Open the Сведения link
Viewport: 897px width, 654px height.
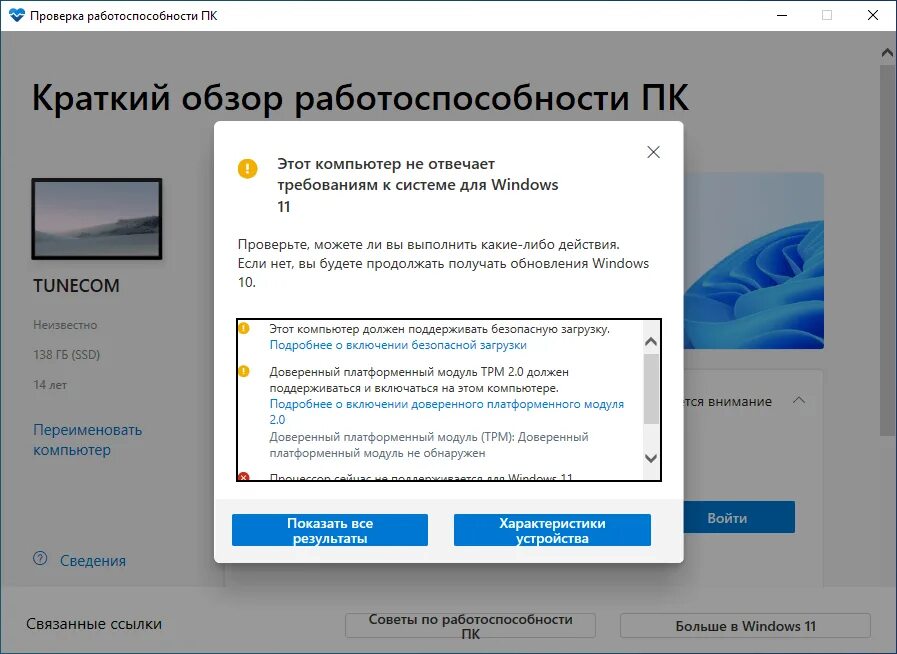tap(93, 561)
